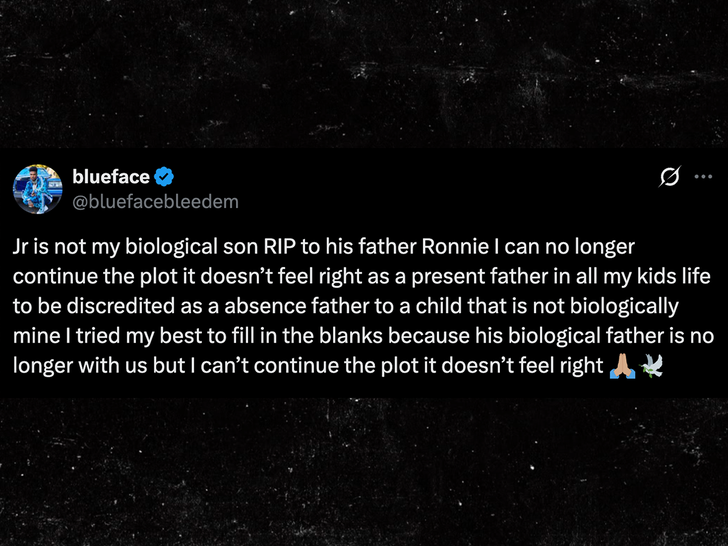Open the Grok explain-post icon
The image size is (728, 546).
tap(670, 177)
